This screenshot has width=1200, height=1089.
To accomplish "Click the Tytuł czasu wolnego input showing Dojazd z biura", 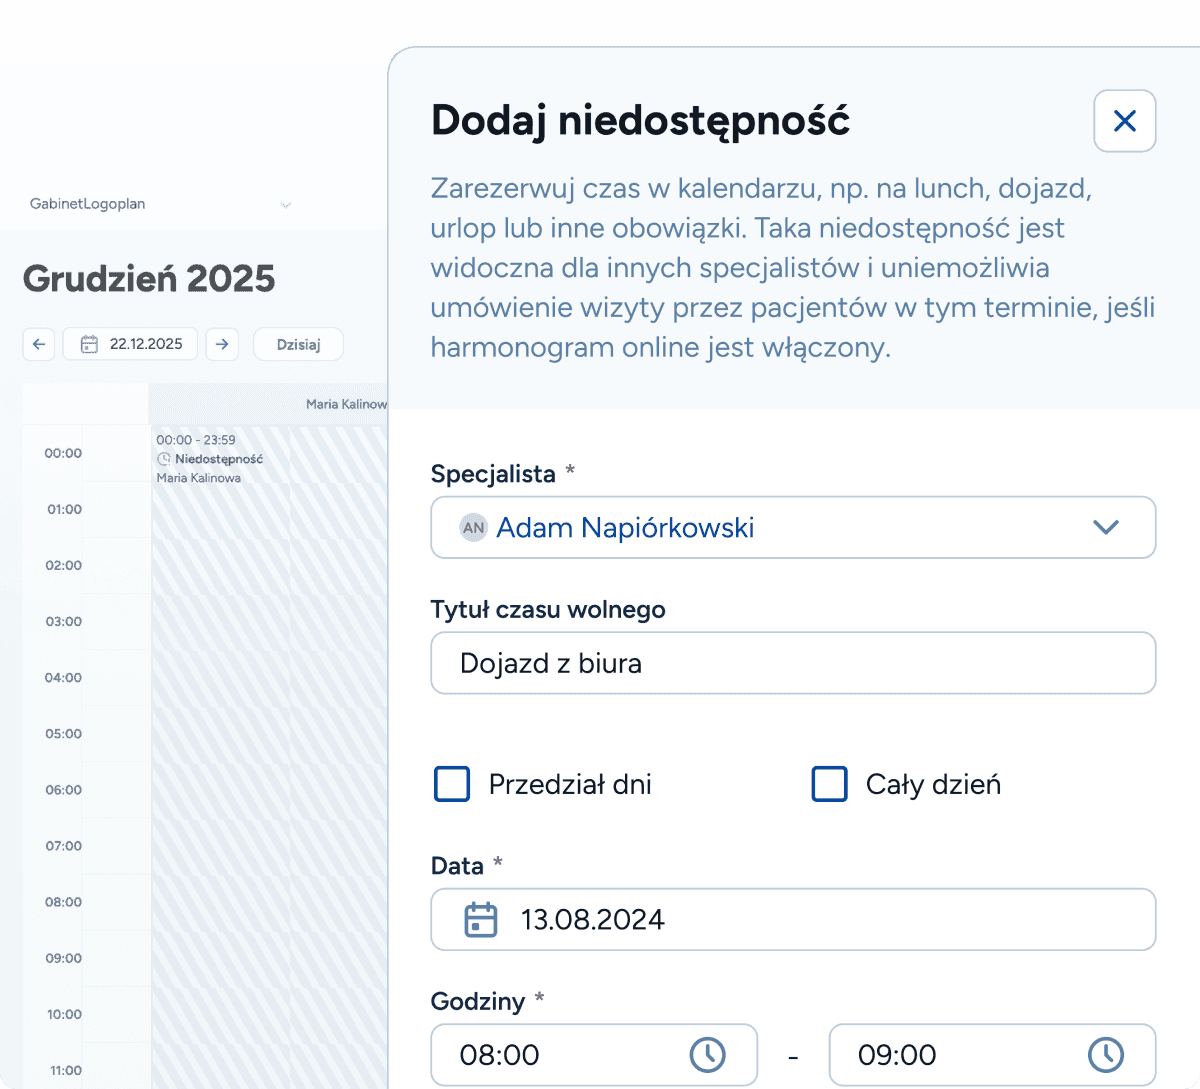I will [x=793, y=663].
